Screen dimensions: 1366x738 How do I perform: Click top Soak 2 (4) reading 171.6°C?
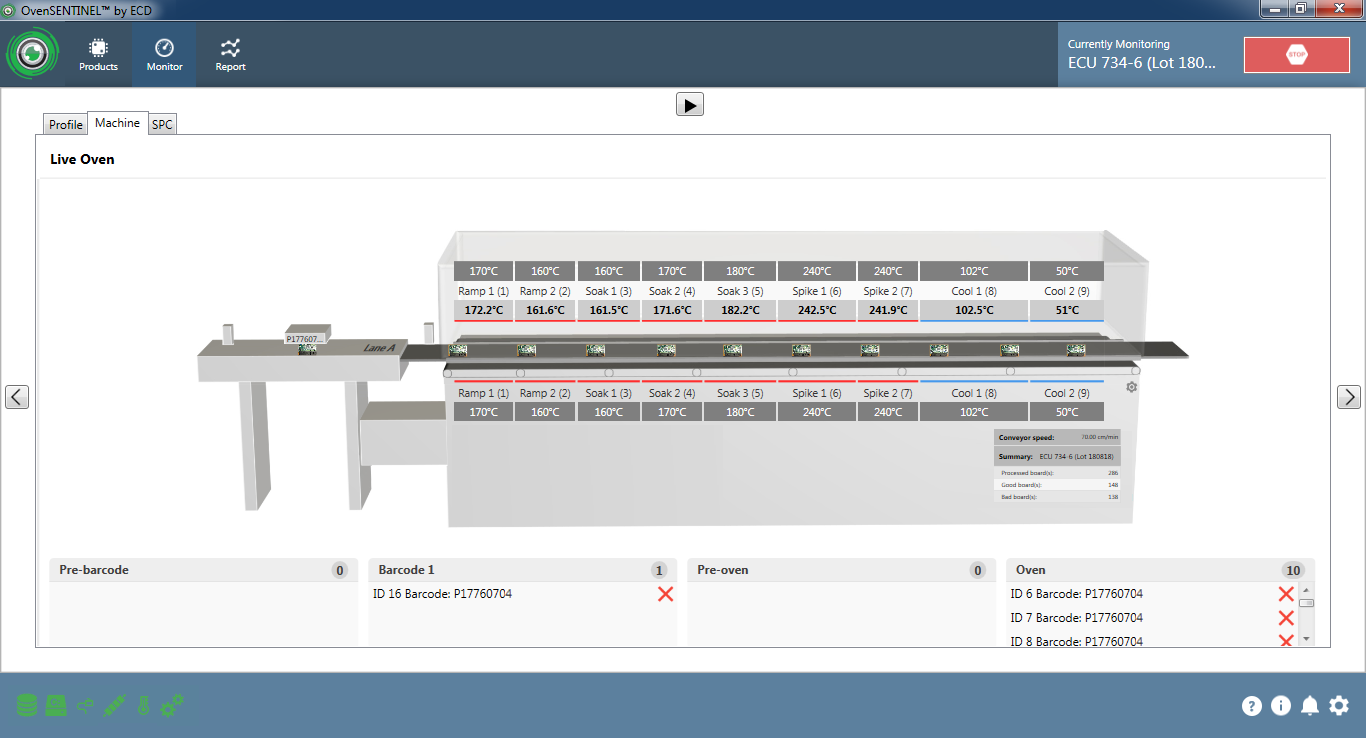click(x=672, y=310)
